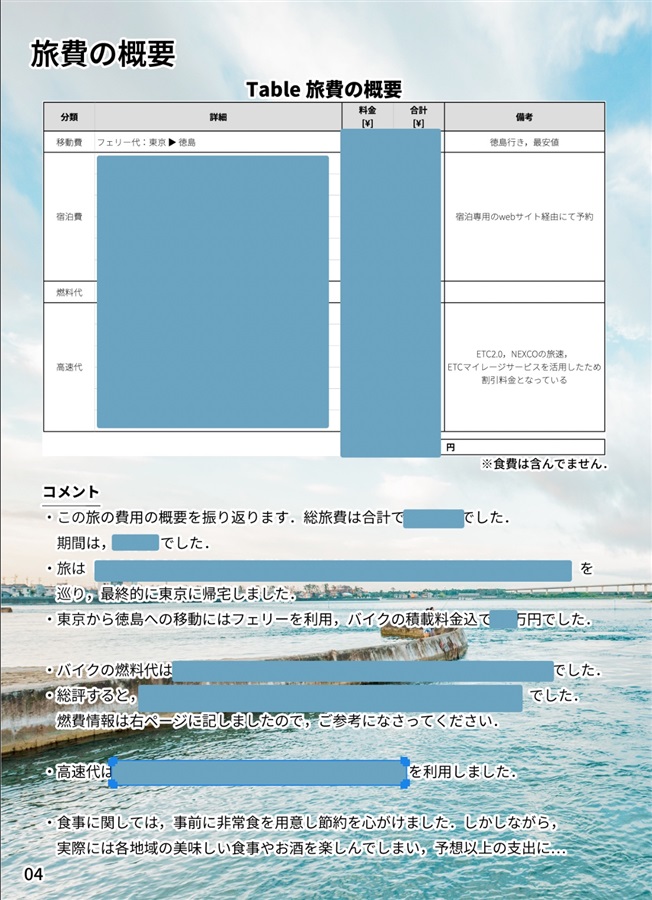Click the footnote "※食費は含んでません."

pyautogui.click(x=544, y=464)
